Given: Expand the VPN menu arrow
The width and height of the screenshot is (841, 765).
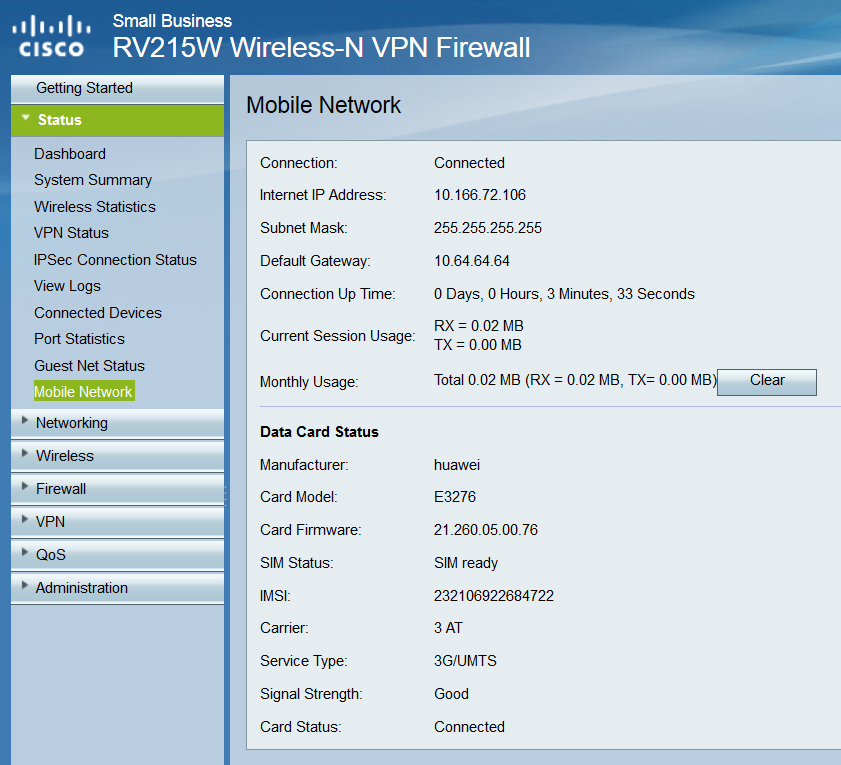Looking at the screenshot, I should pos(25,519).
